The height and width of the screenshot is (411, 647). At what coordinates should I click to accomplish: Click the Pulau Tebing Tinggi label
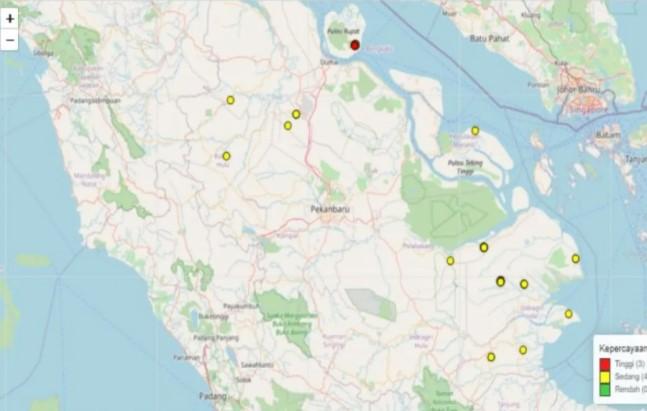click(x=465, y=167)
